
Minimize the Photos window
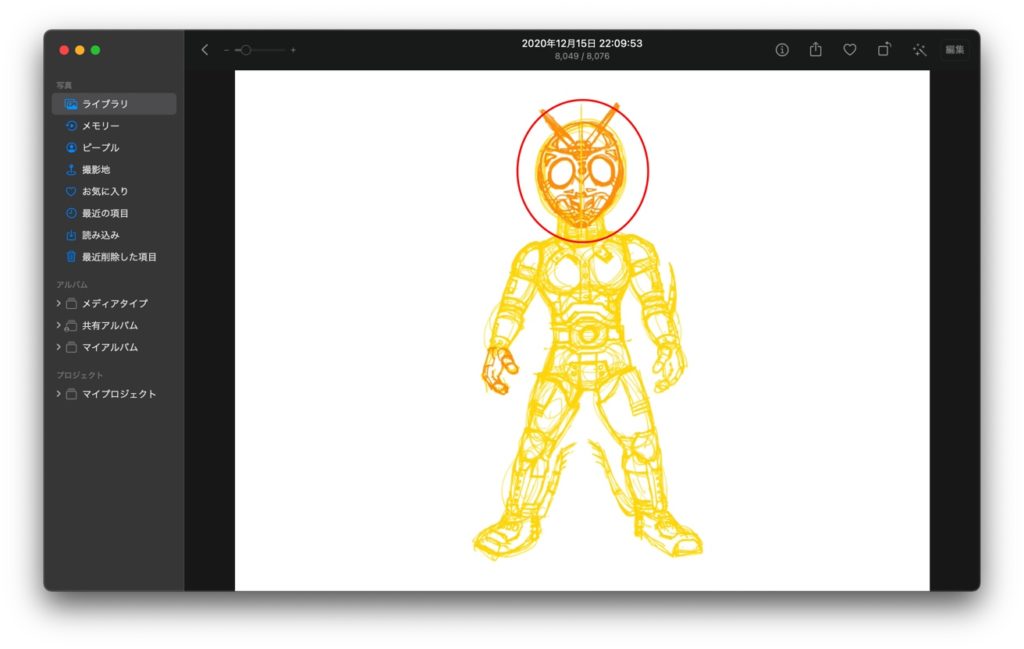pyautogui.click(x=80, y=50)
